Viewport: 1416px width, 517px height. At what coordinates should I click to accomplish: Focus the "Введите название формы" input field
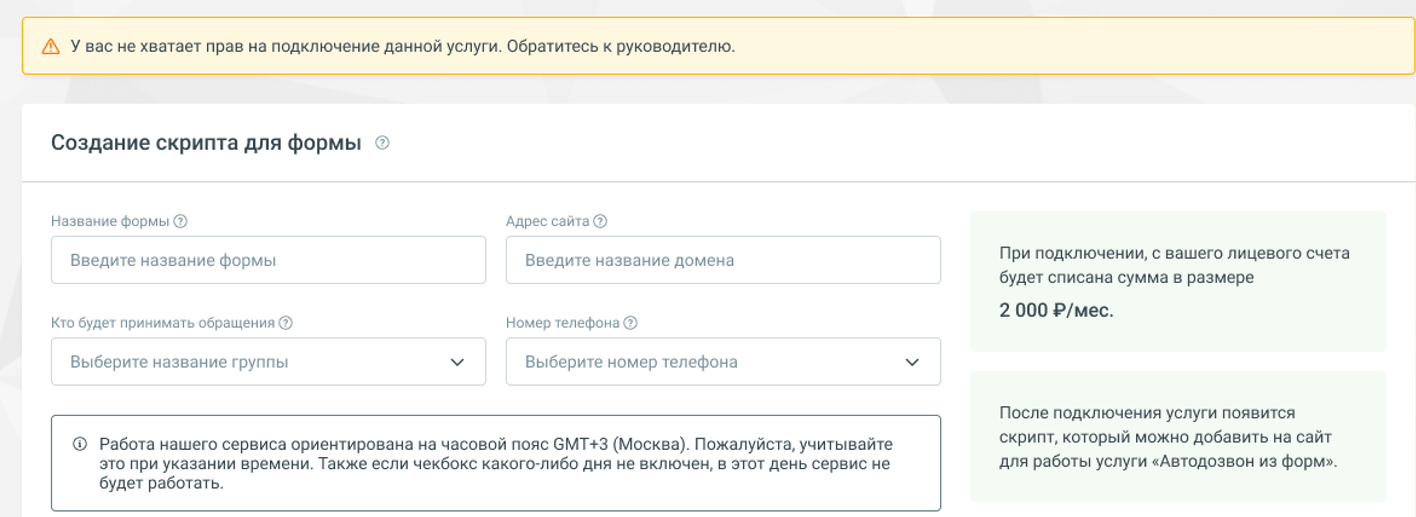(268, 260)
